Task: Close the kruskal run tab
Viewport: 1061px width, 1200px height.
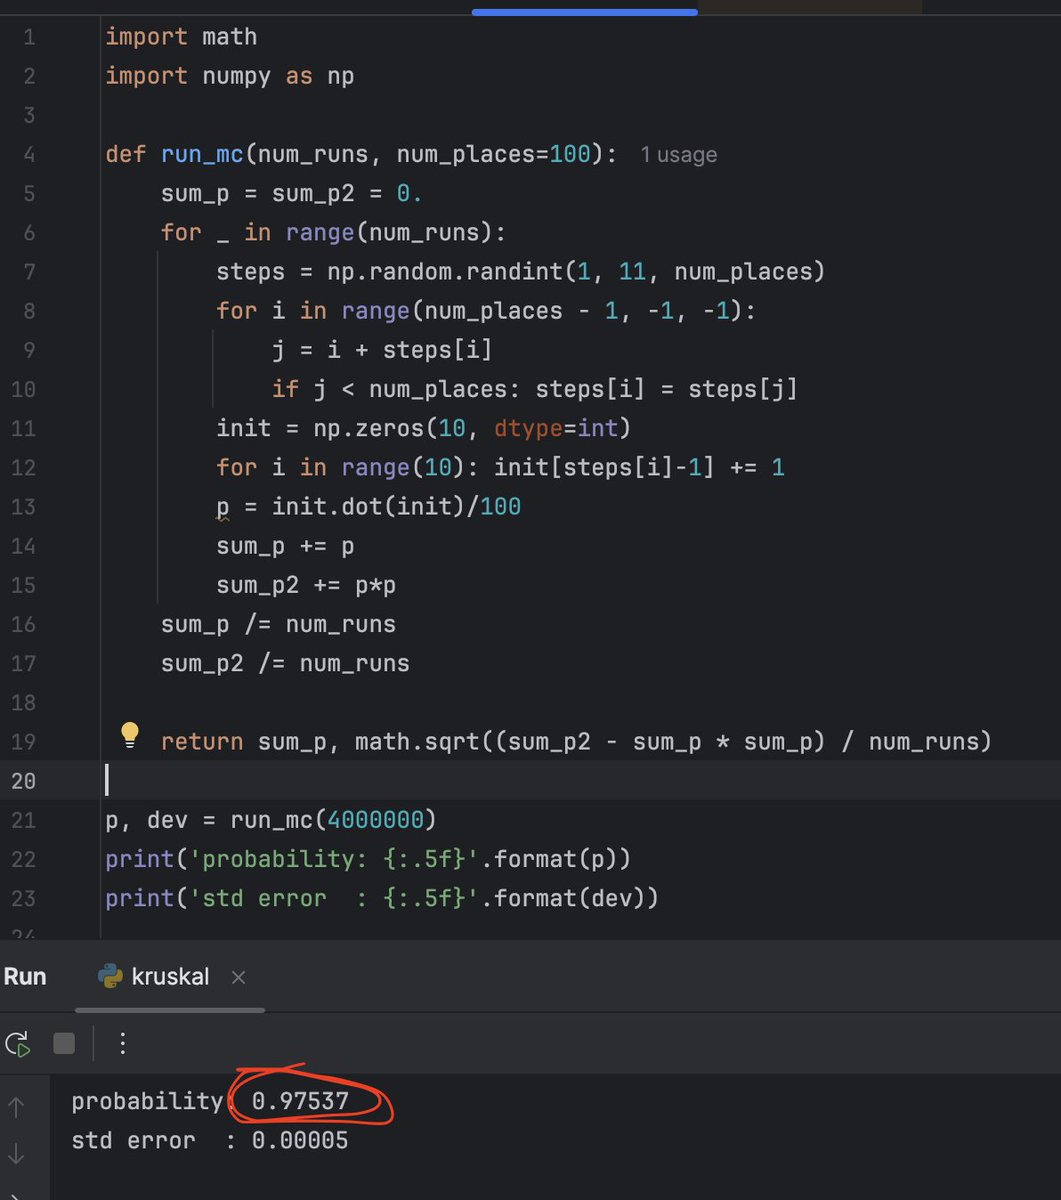Action: click(238, 977)
